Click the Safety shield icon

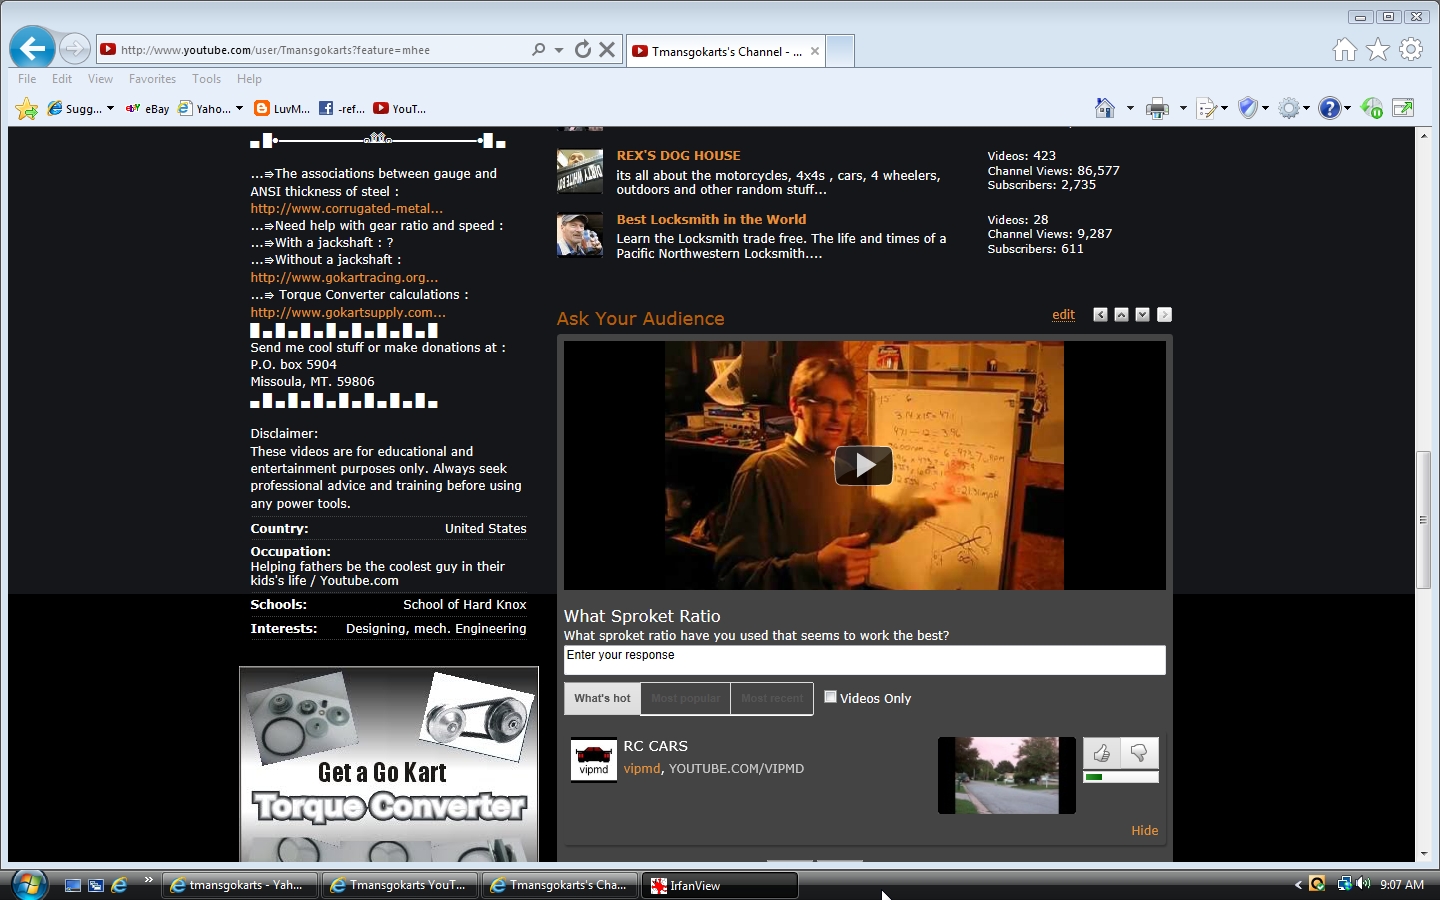click(1247, 108)
